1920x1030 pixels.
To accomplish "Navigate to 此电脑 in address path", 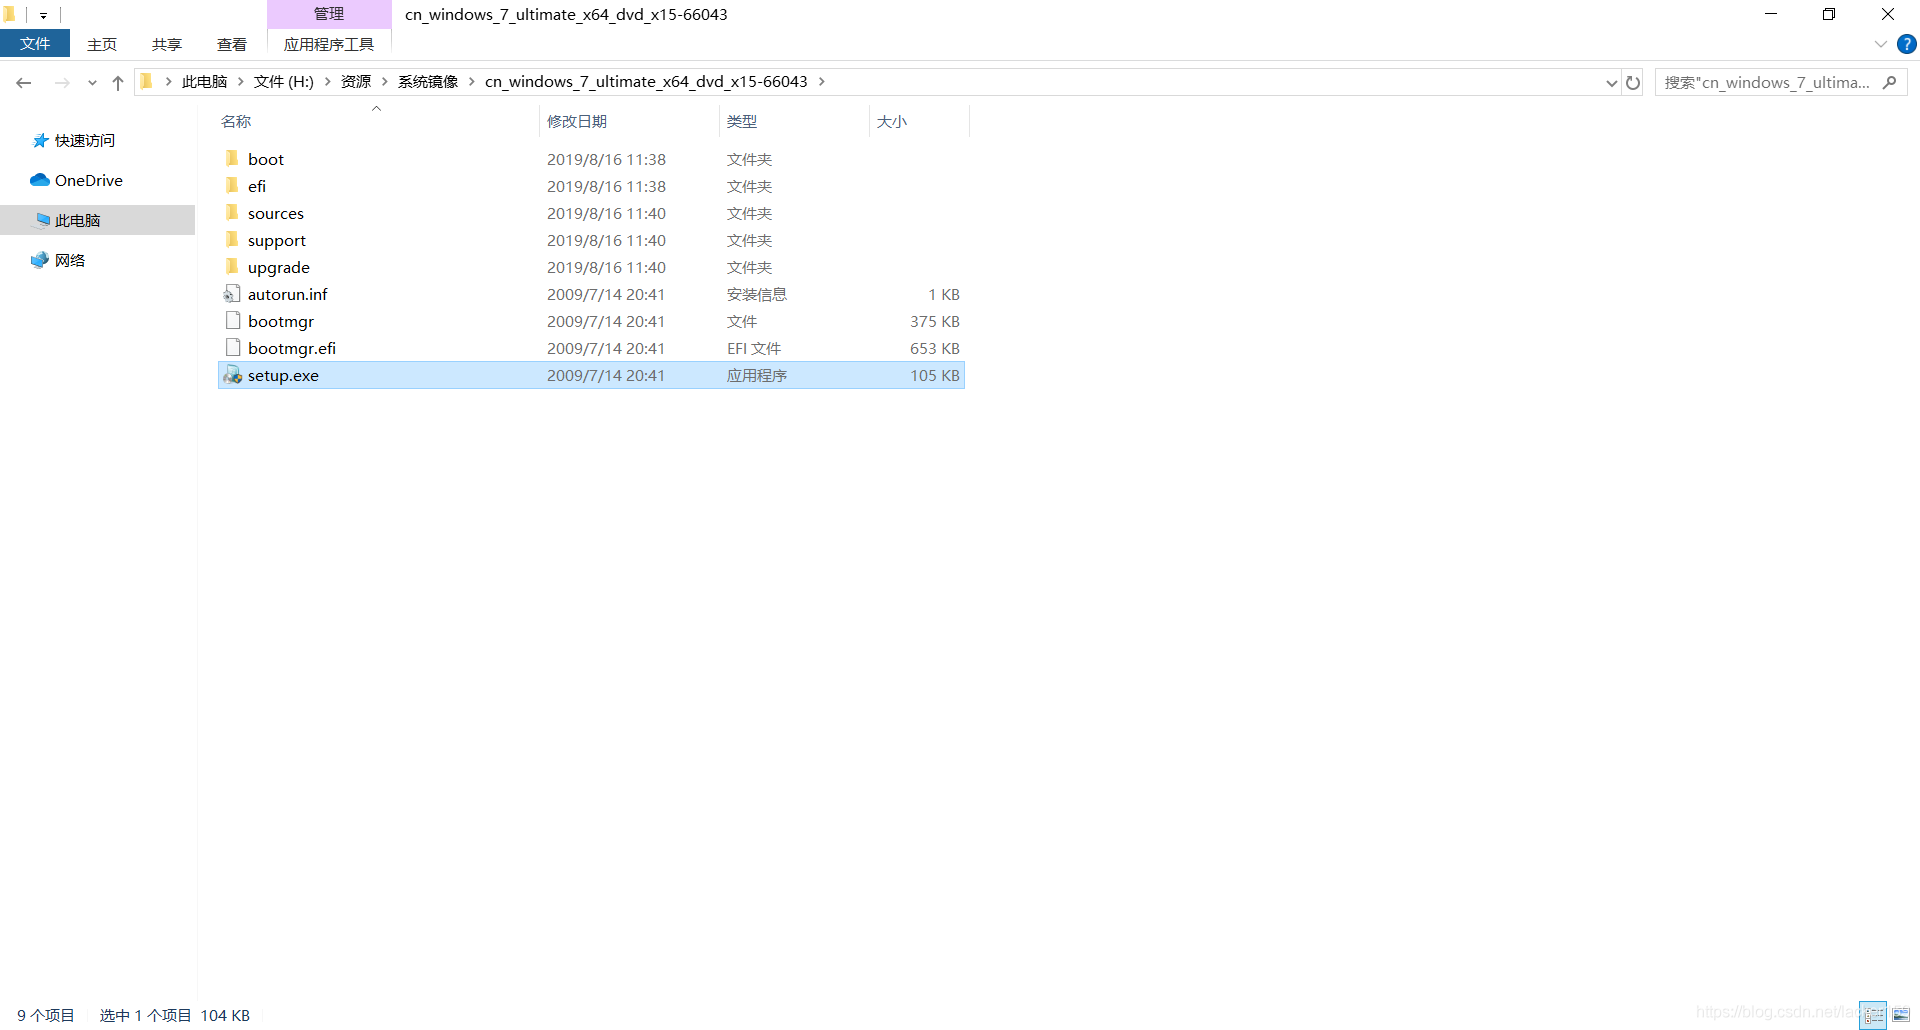I will [x=205, y=82].
